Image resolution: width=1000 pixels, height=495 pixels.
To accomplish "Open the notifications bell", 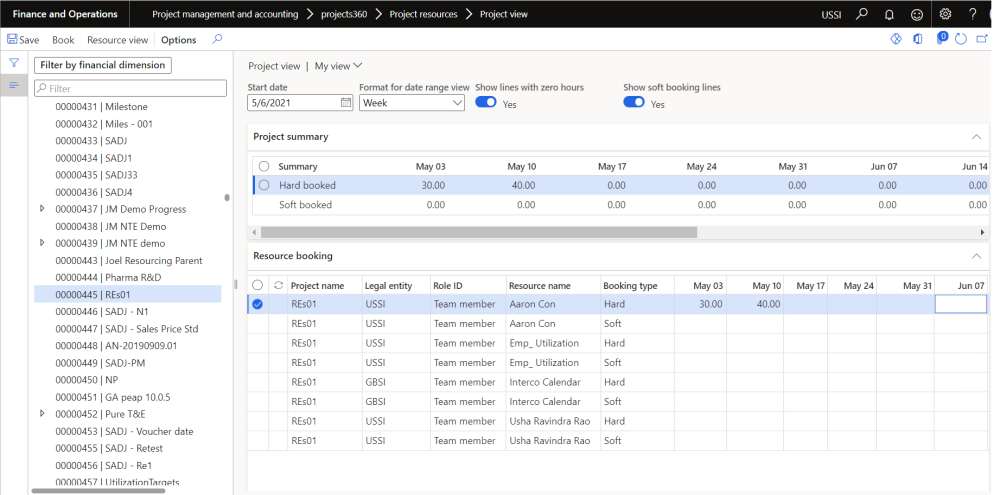I will click(x=890, y=14).
